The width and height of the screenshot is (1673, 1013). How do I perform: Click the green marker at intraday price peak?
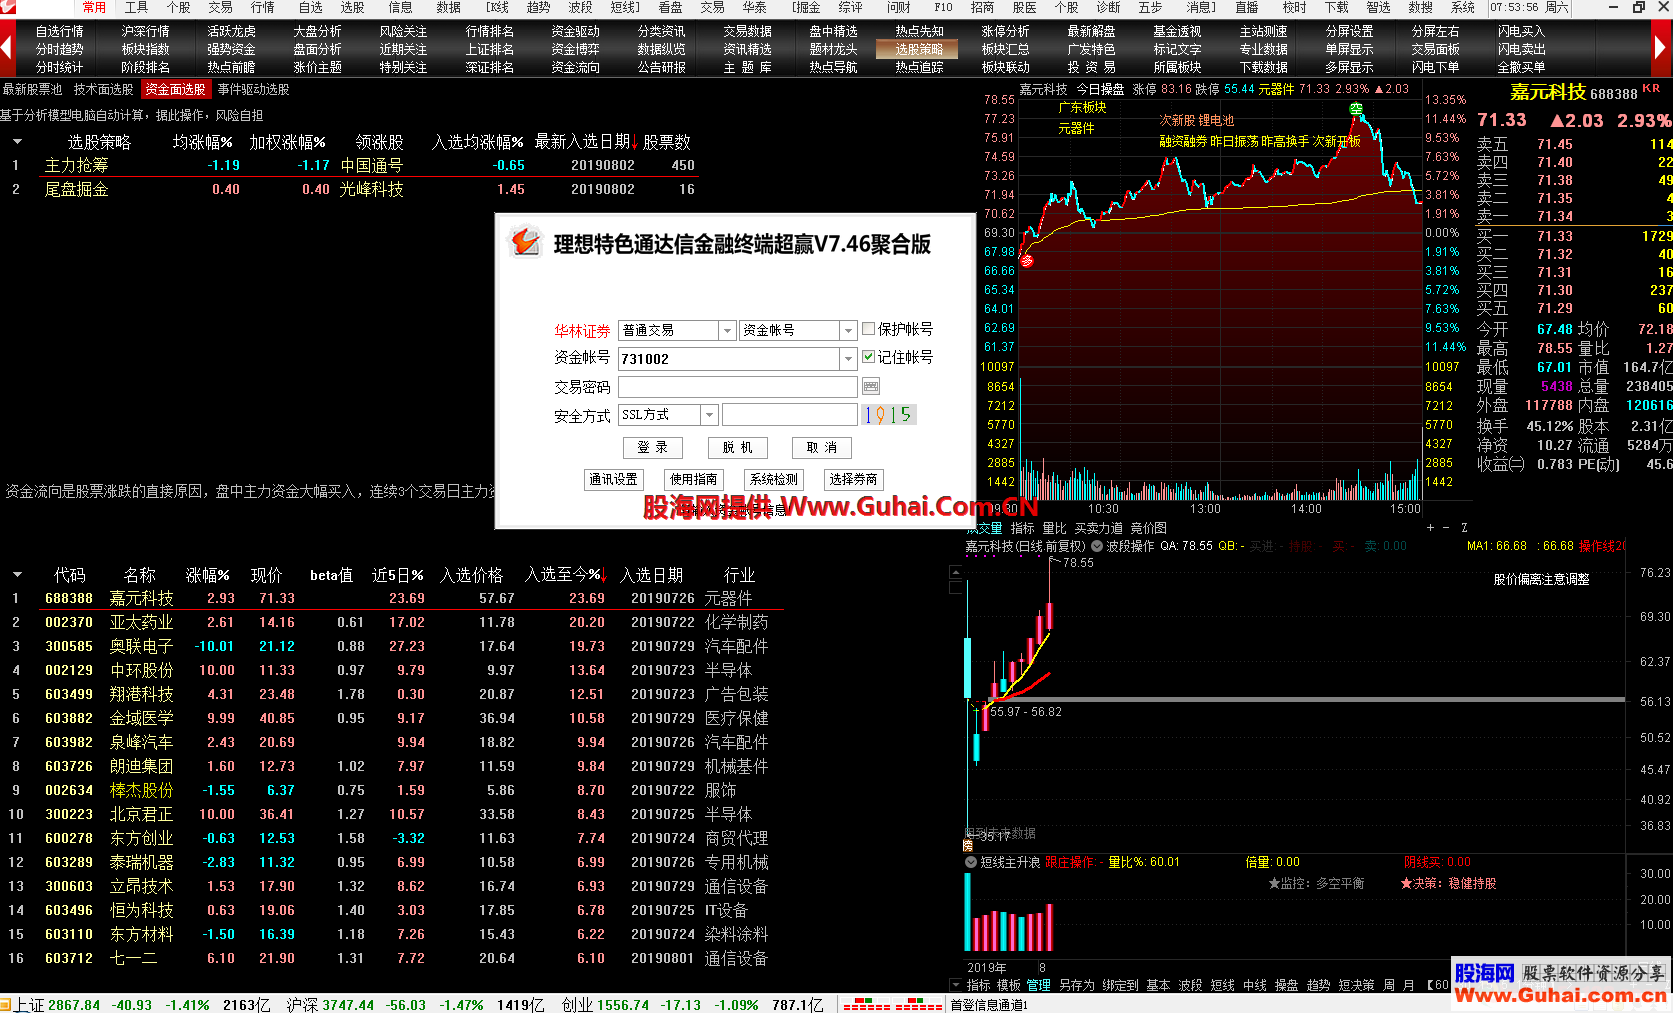click(x=1356, y=109)
